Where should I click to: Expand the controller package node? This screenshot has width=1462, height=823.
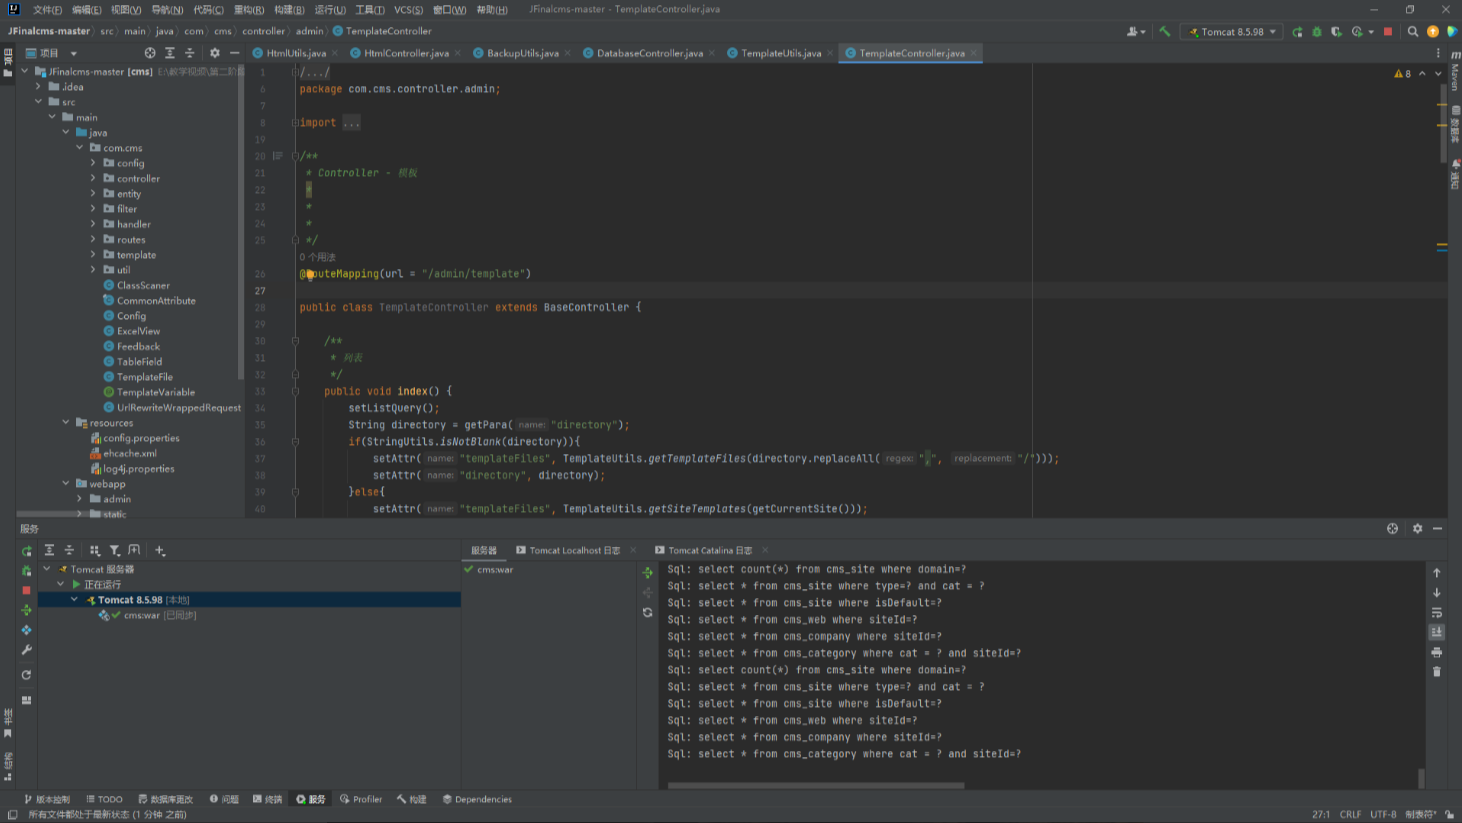click(x=94, y=178)
